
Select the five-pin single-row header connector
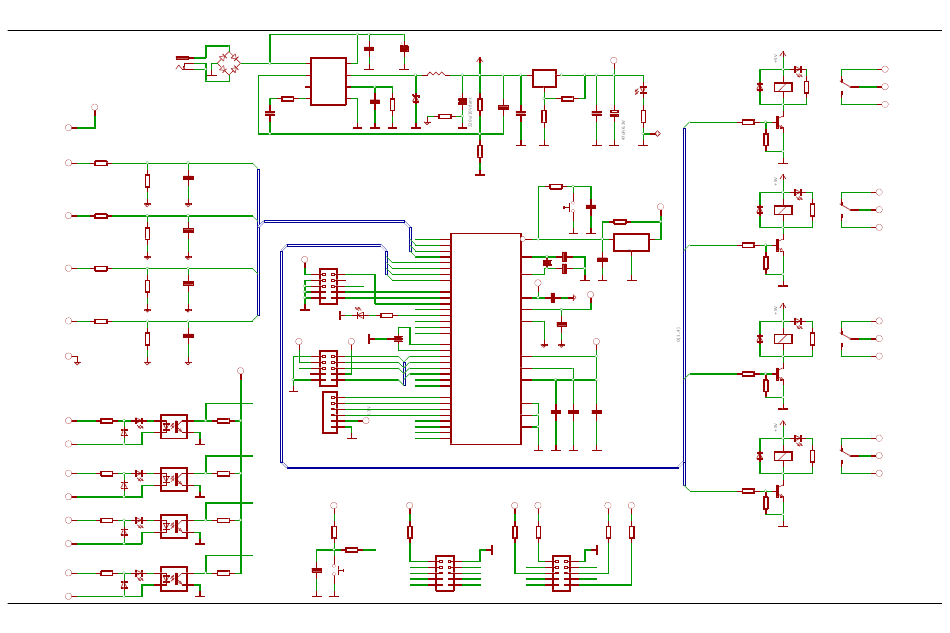click(330, 413)
